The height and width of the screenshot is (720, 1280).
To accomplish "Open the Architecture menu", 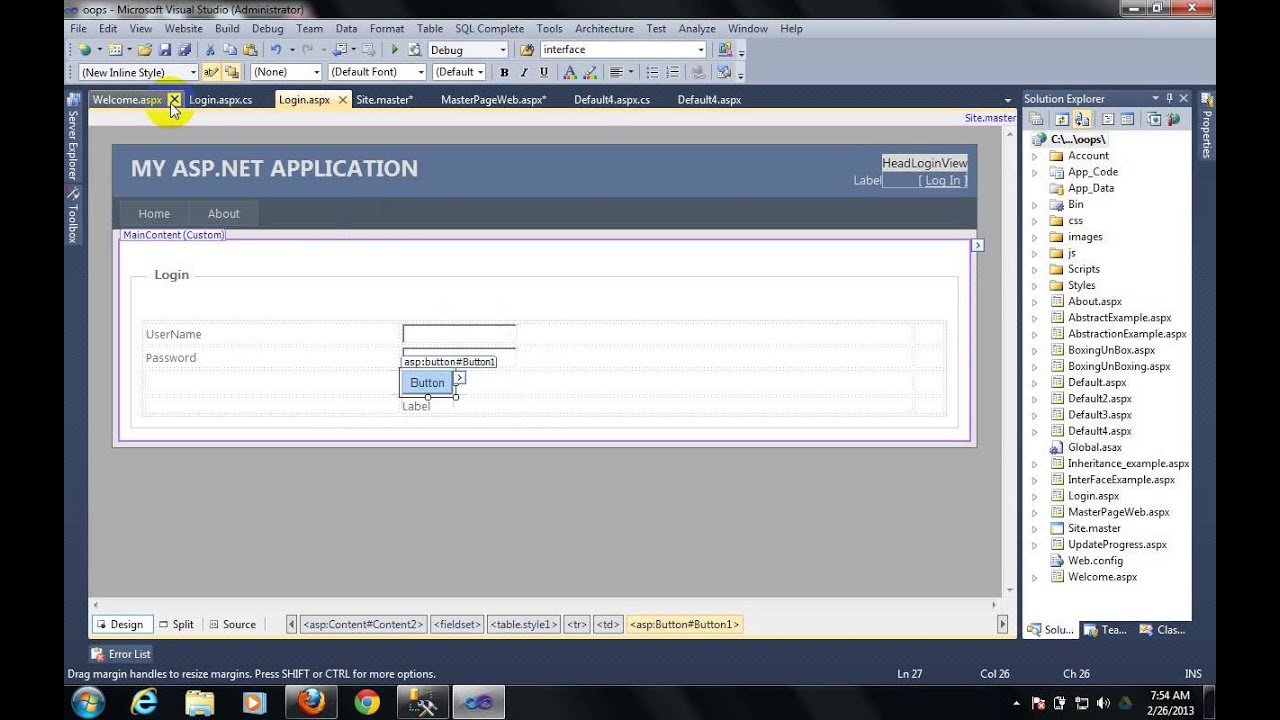I will pos(604,29).
